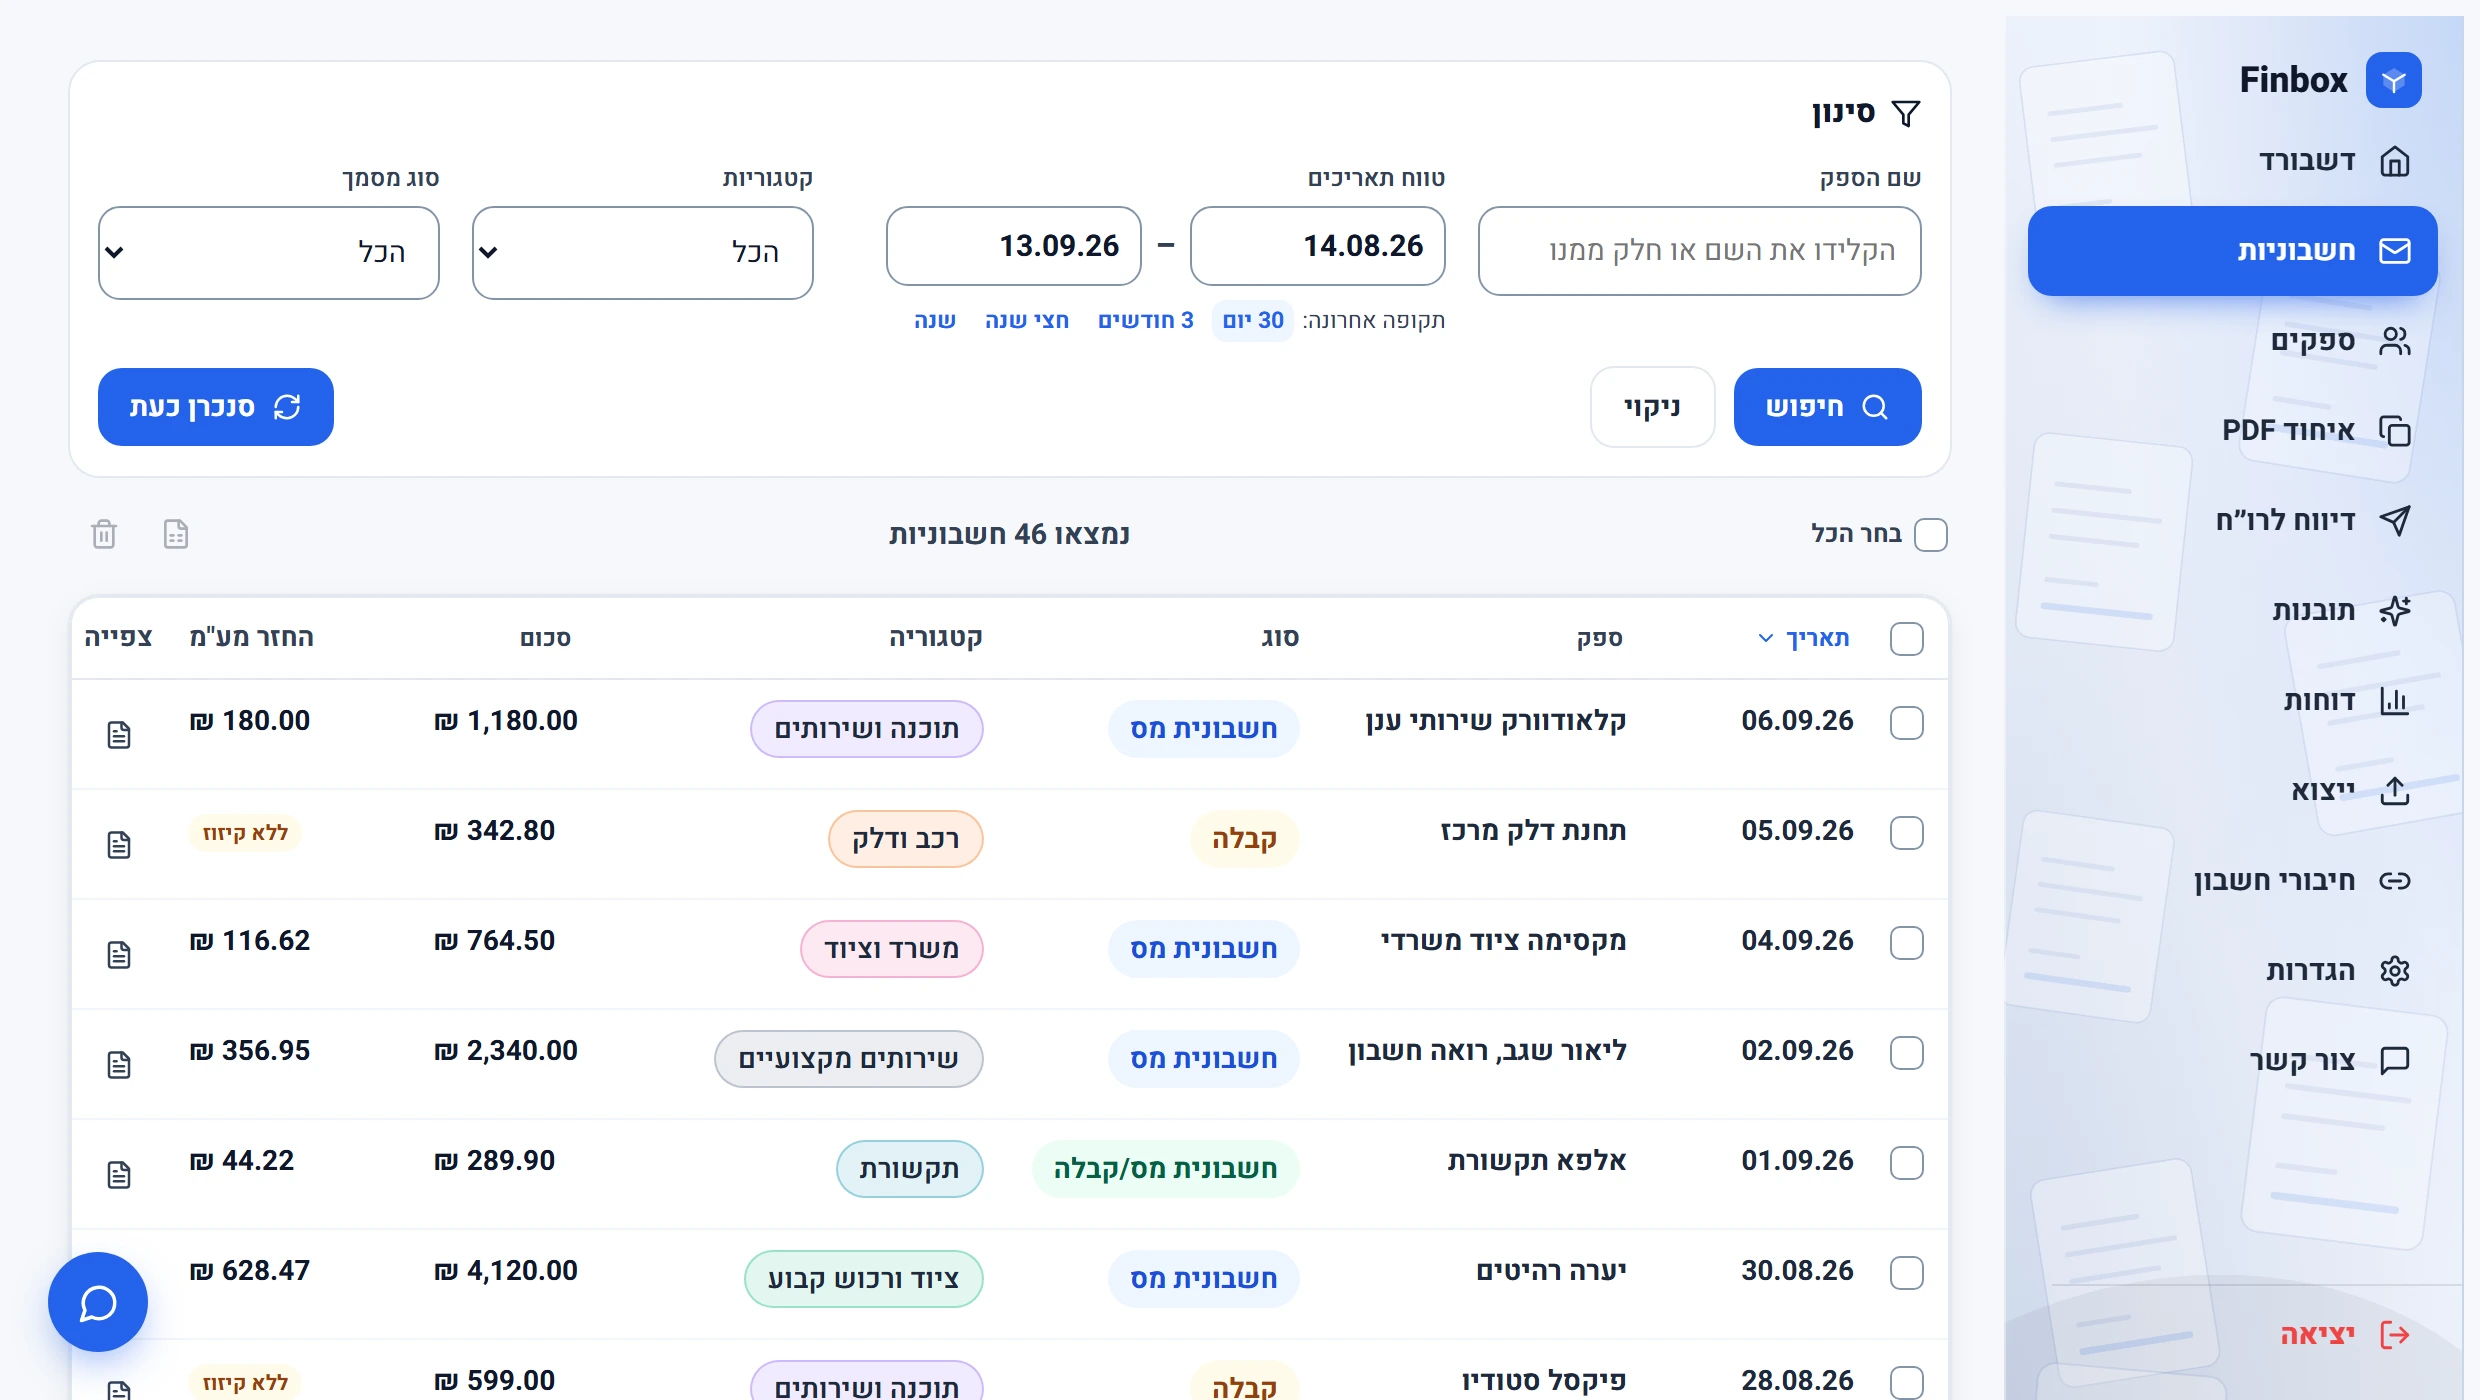Image resolution: width=2480 pixels, height=1400 pixels.
Task: Click the דוחות bar chart icon
Action: [x=2394, y=700]
